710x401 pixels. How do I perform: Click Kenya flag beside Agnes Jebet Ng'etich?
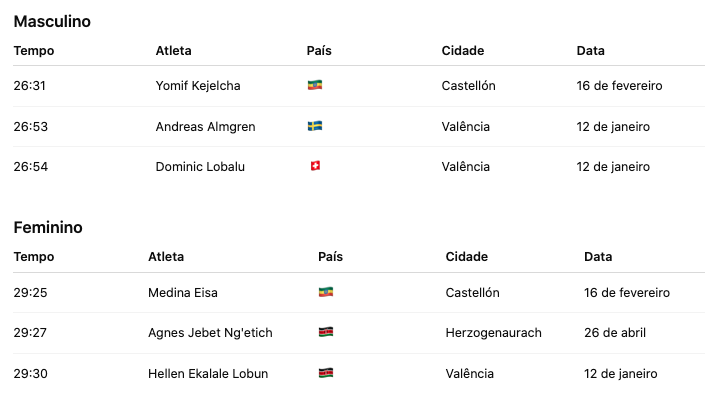click(x=325, y=333)
